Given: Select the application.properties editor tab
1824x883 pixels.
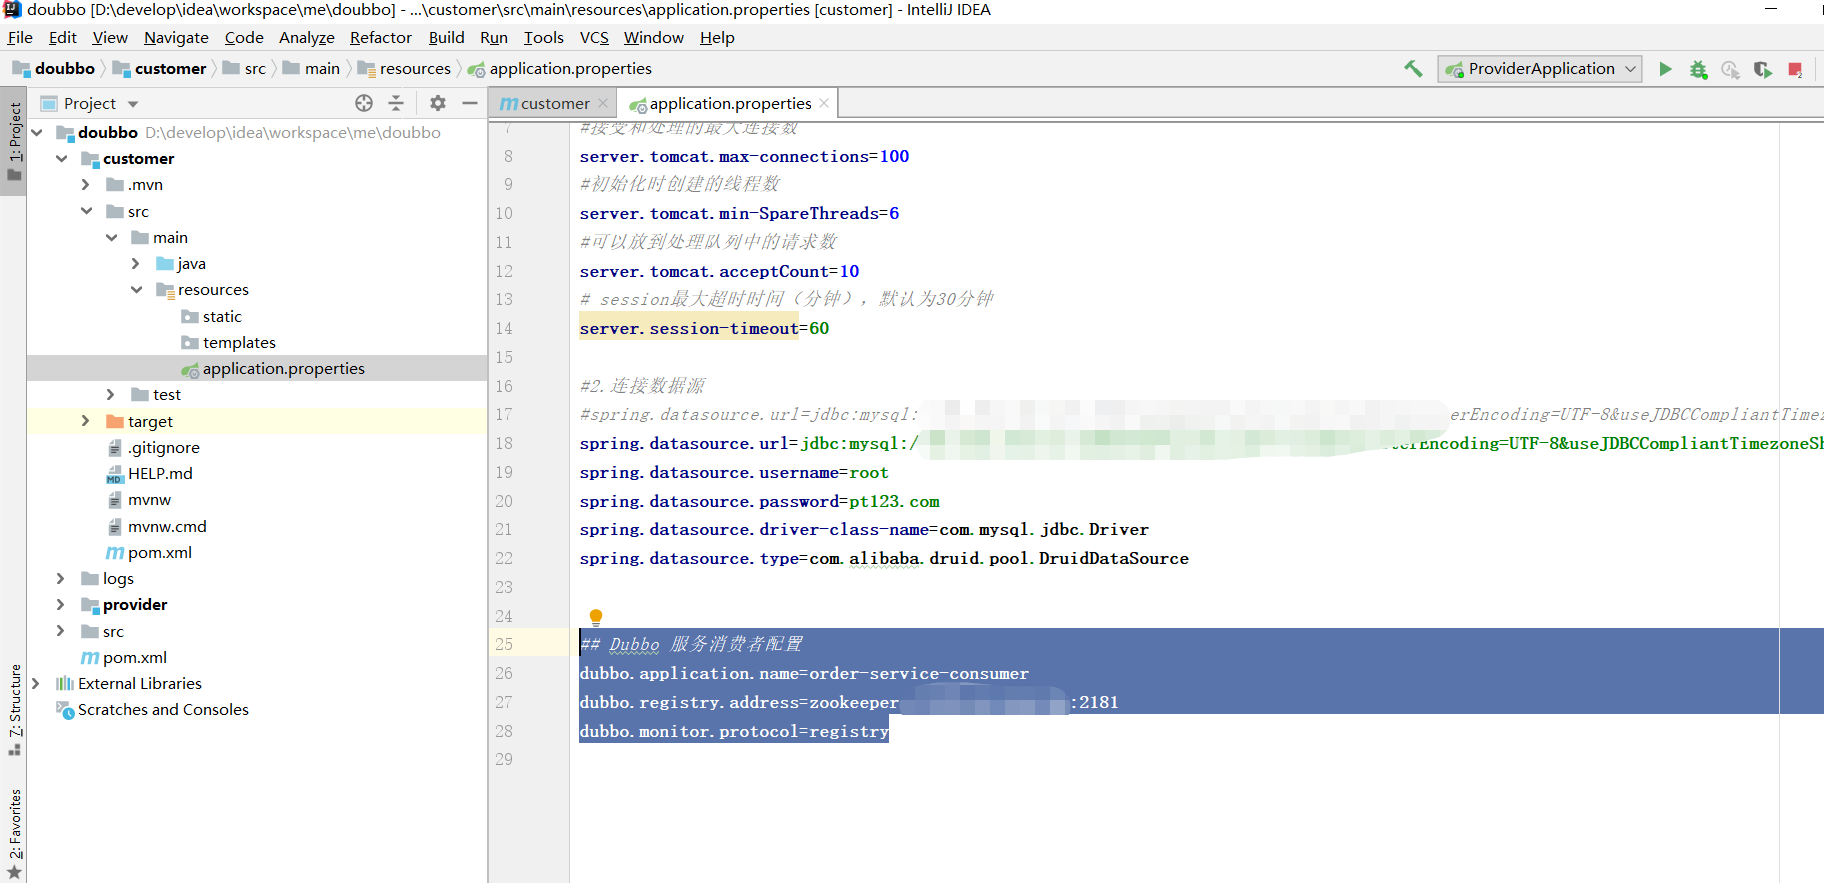Looking at the screenshot, I should tap(728, 103).
